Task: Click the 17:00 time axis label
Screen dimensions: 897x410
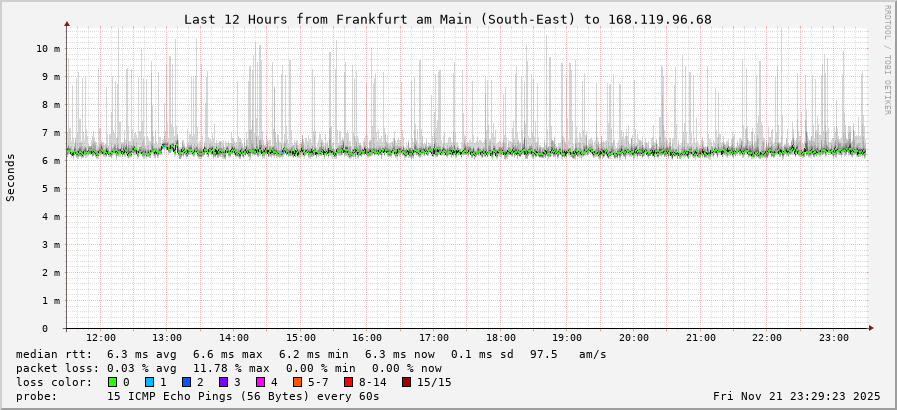Action: tap(434, 338)
